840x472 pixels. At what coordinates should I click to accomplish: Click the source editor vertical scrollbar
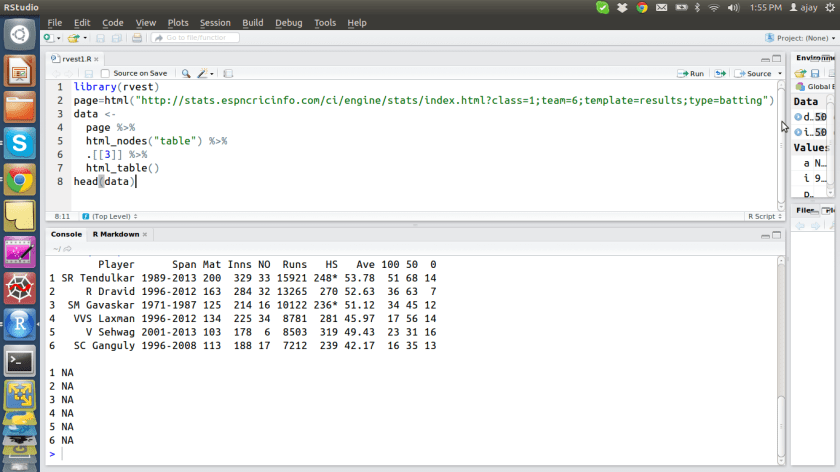781,145
